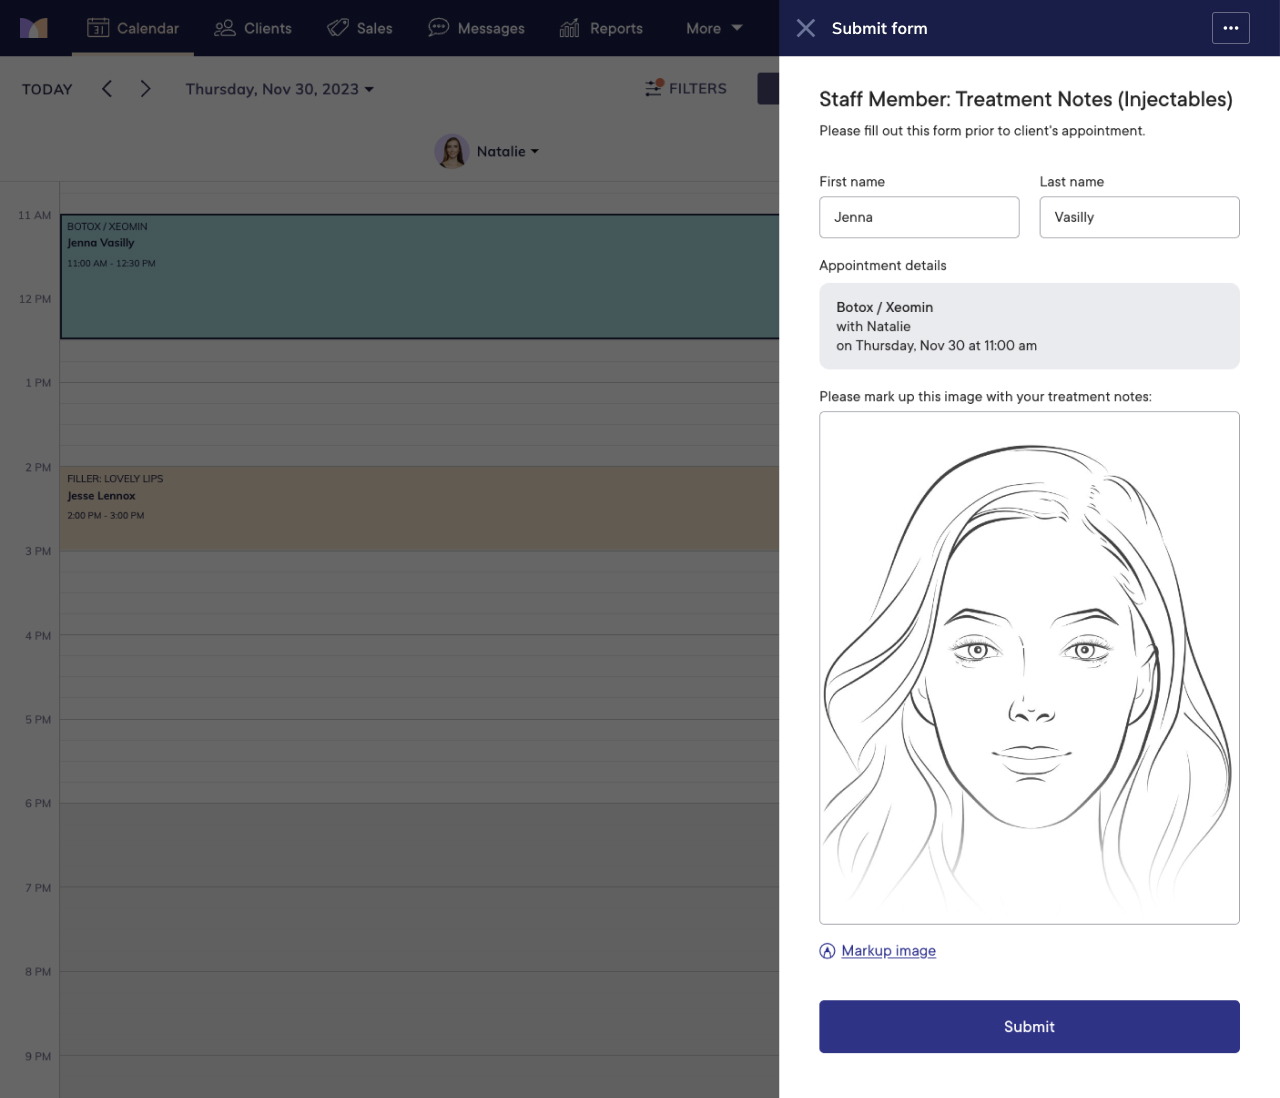Open the Thursday, Nov 30 date picker
The image size is (1280, 1098).
(x=279, y=88)
